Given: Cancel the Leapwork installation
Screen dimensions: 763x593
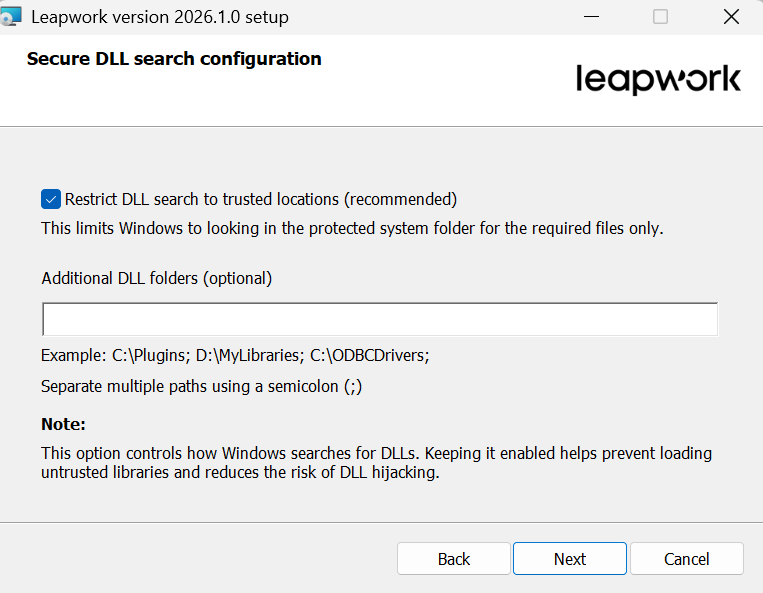Looking at the screenshot, I should [x=687, y=559].
